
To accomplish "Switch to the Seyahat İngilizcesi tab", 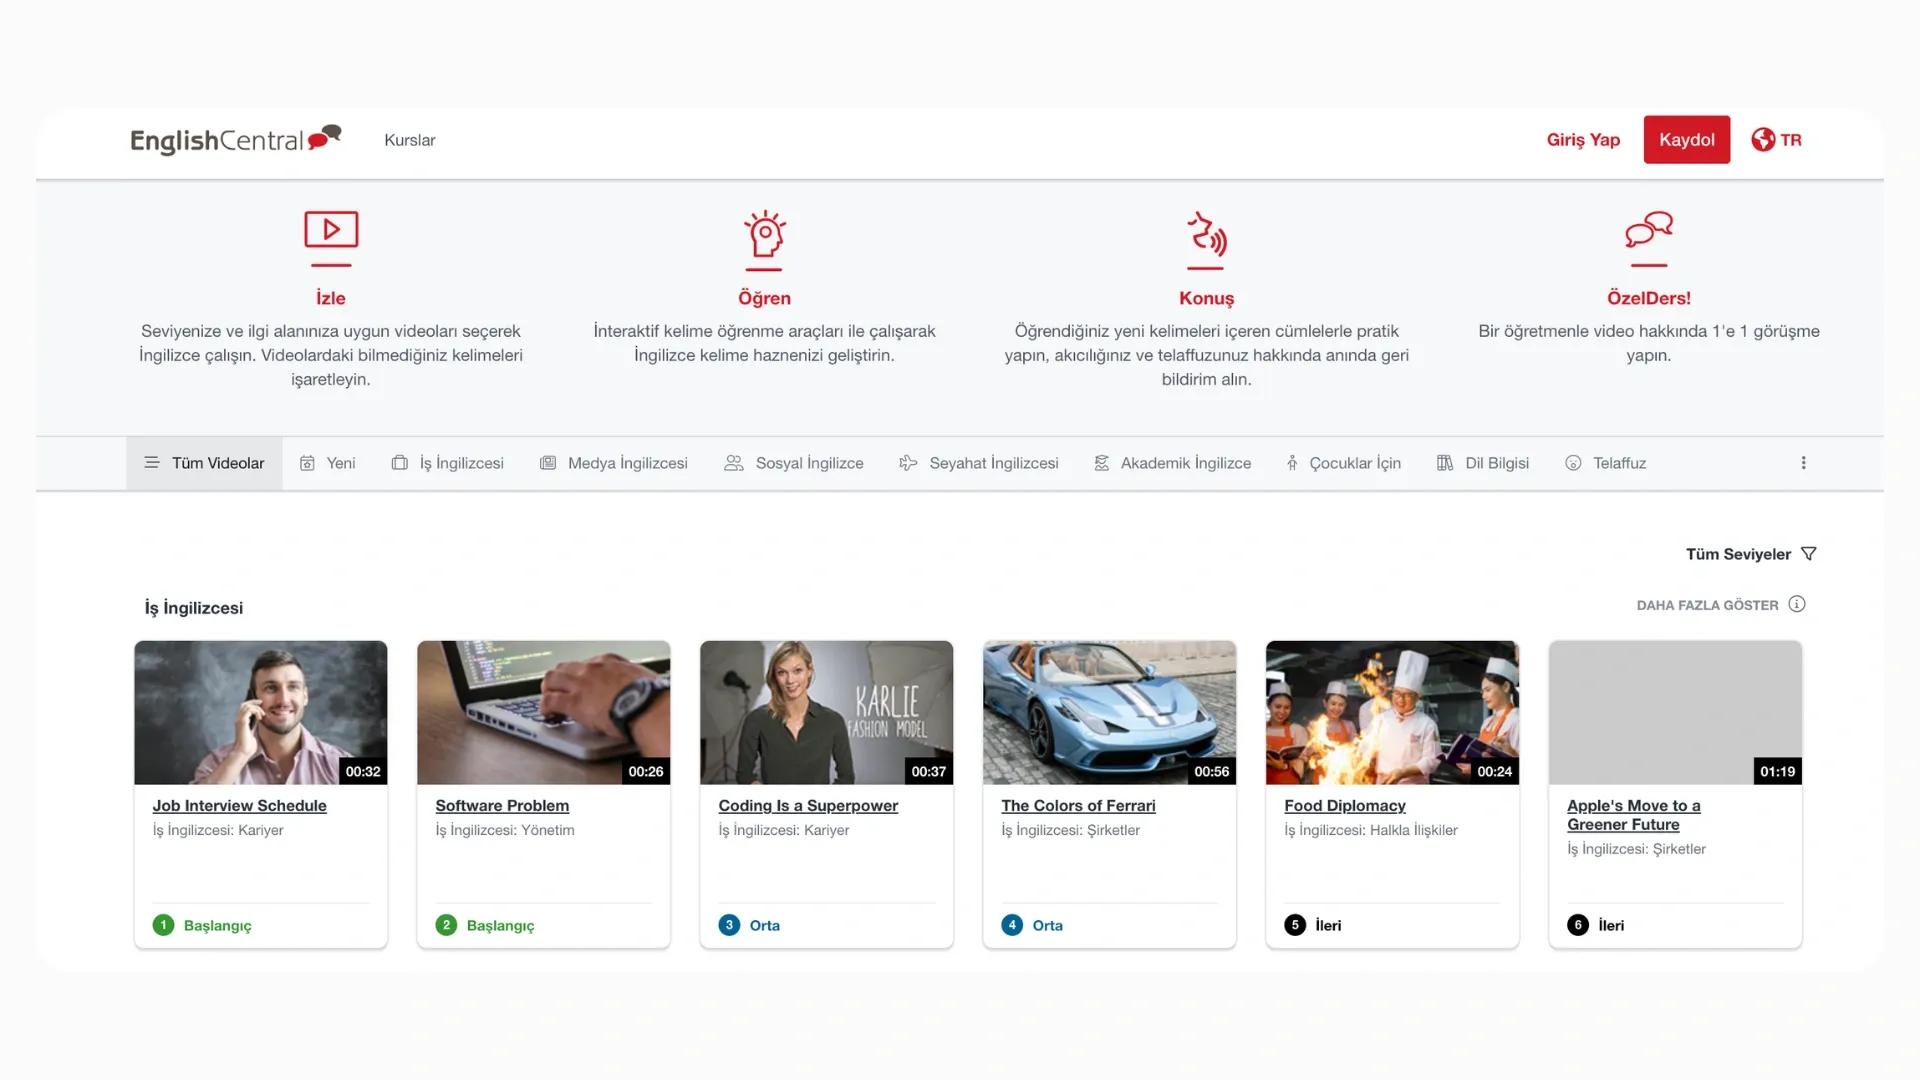I will pos(978,463).
